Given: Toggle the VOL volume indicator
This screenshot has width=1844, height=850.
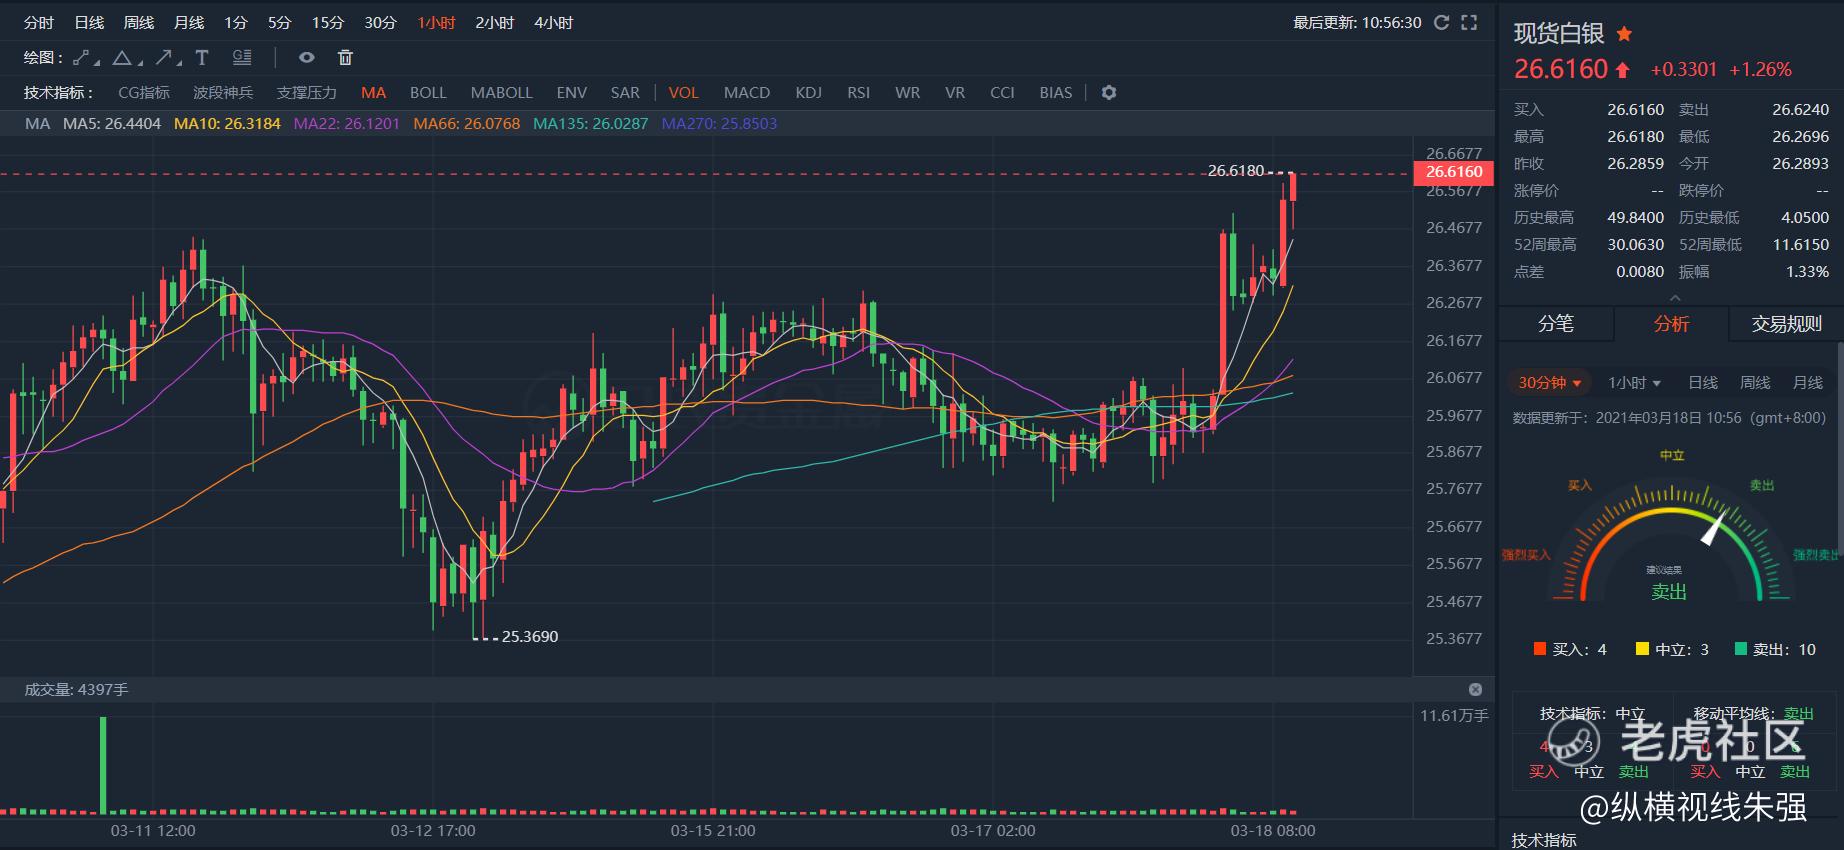Looking at the screenshot, I should pyautogui.click(x=683, y=92).
